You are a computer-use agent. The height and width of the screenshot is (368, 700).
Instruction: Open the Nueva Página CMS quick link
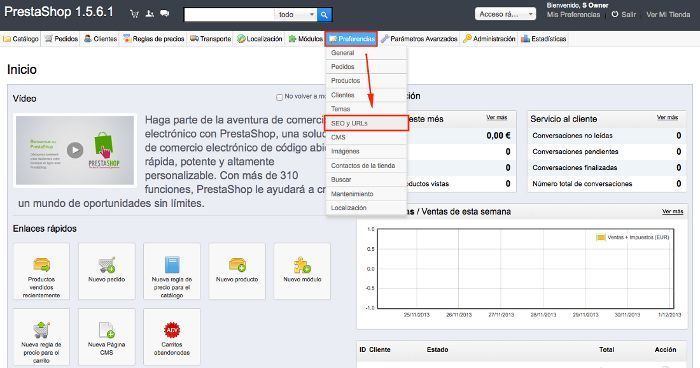click(x=107, y=337)
